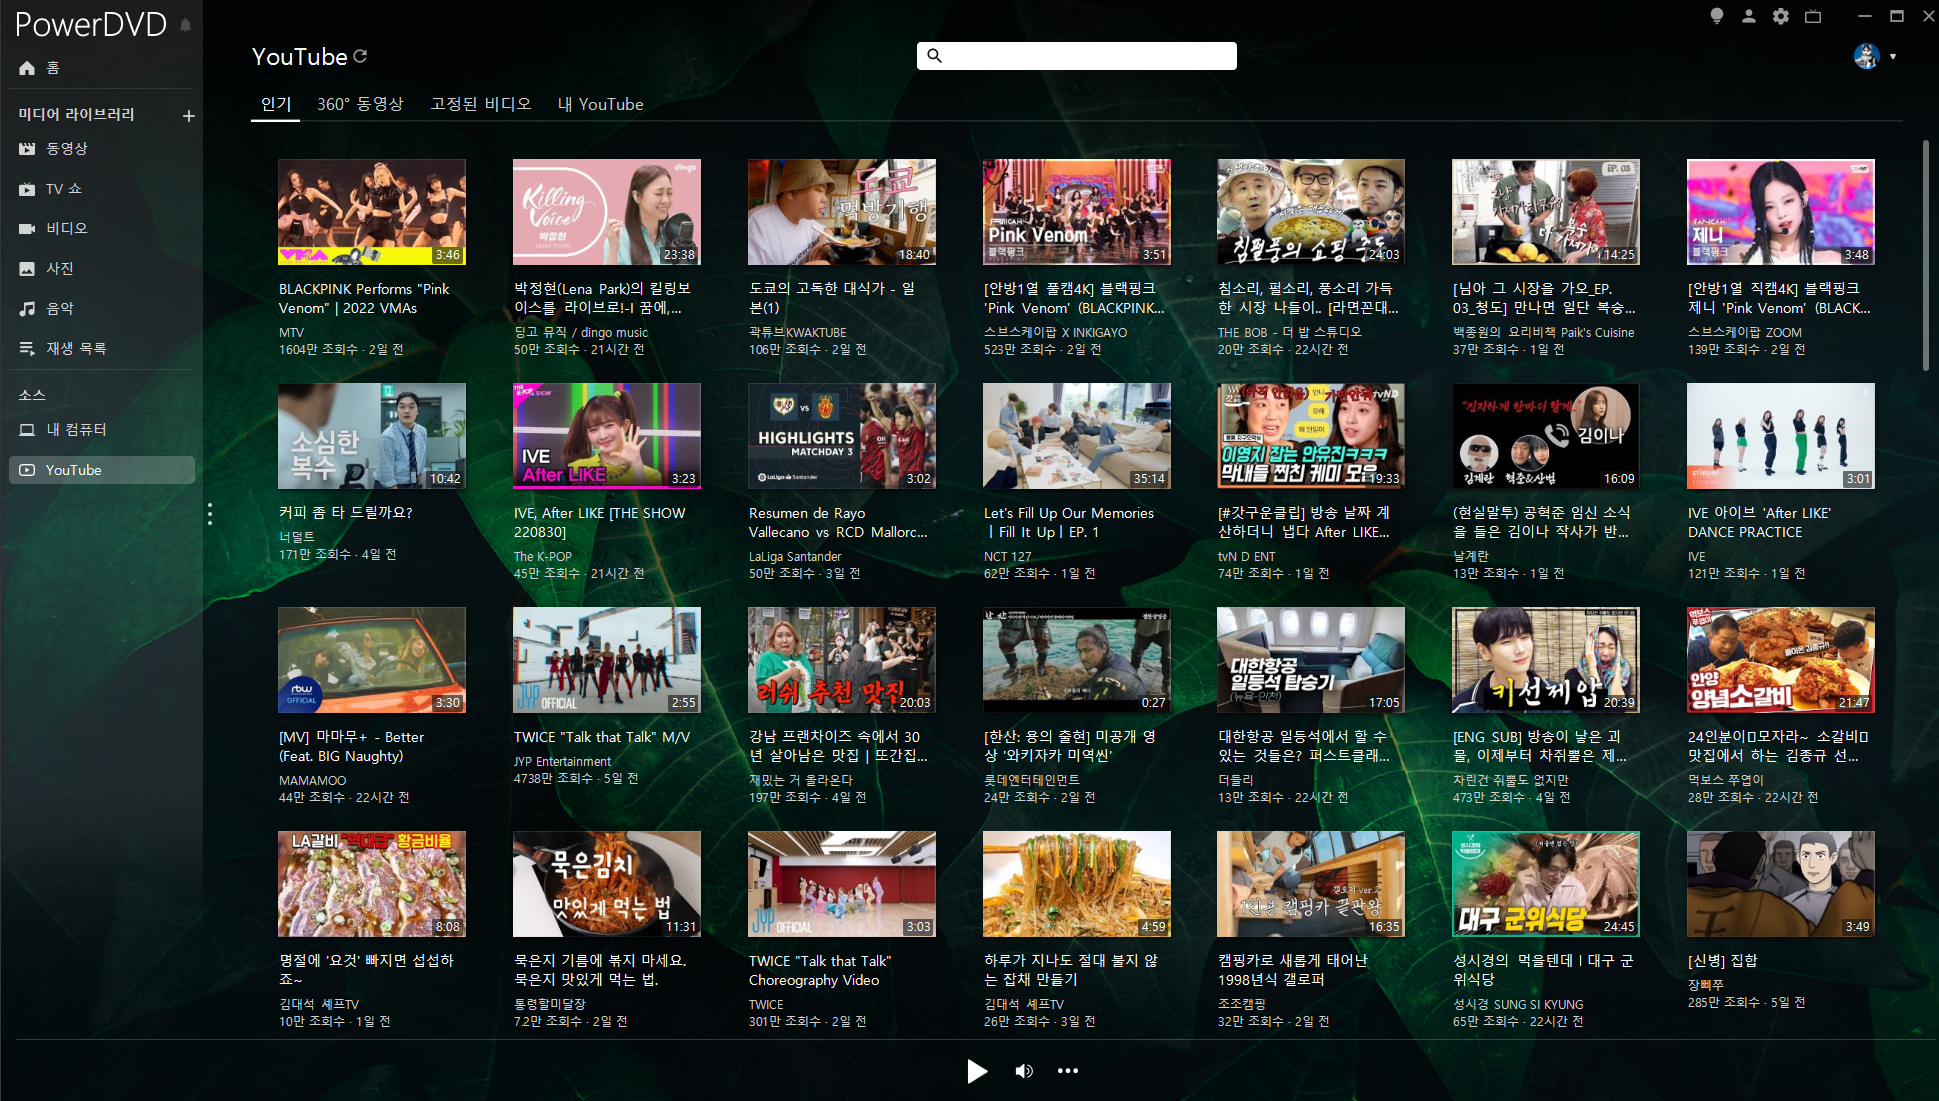Image resolution: width=1939 pixels, height=1101 pixels.
Task: Click the "커피 좀 타 드릴까요?" video title
Action: tap(346, 513)
